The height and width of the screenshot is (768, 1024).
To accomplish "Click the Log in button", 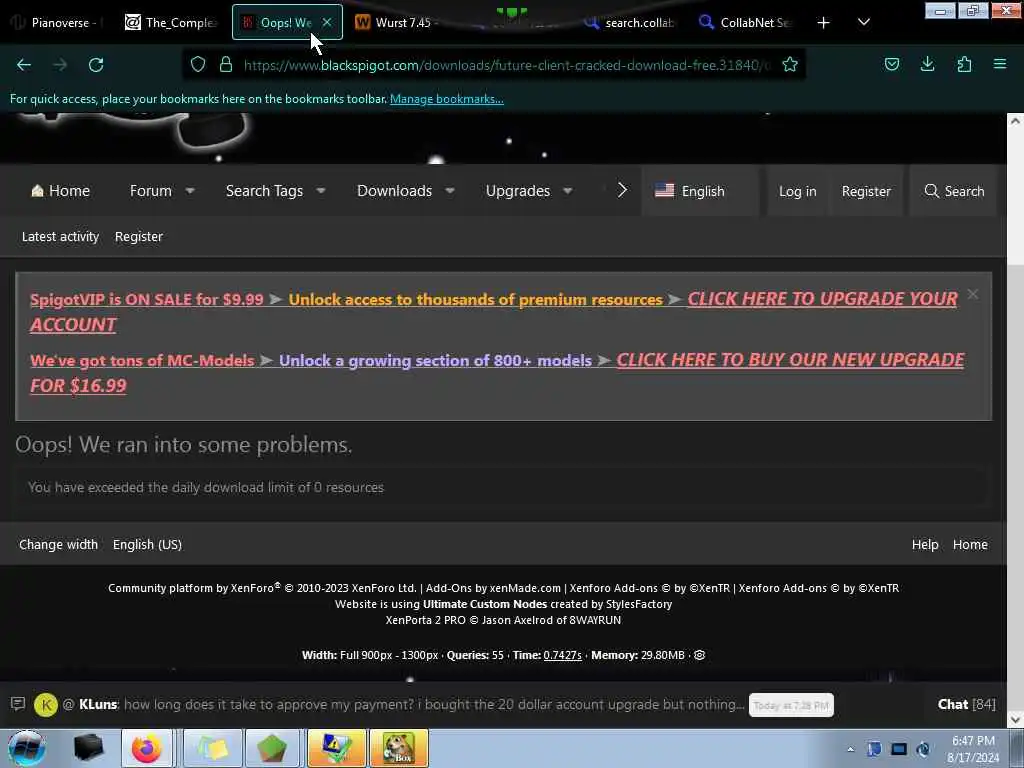I will point(797,191).
